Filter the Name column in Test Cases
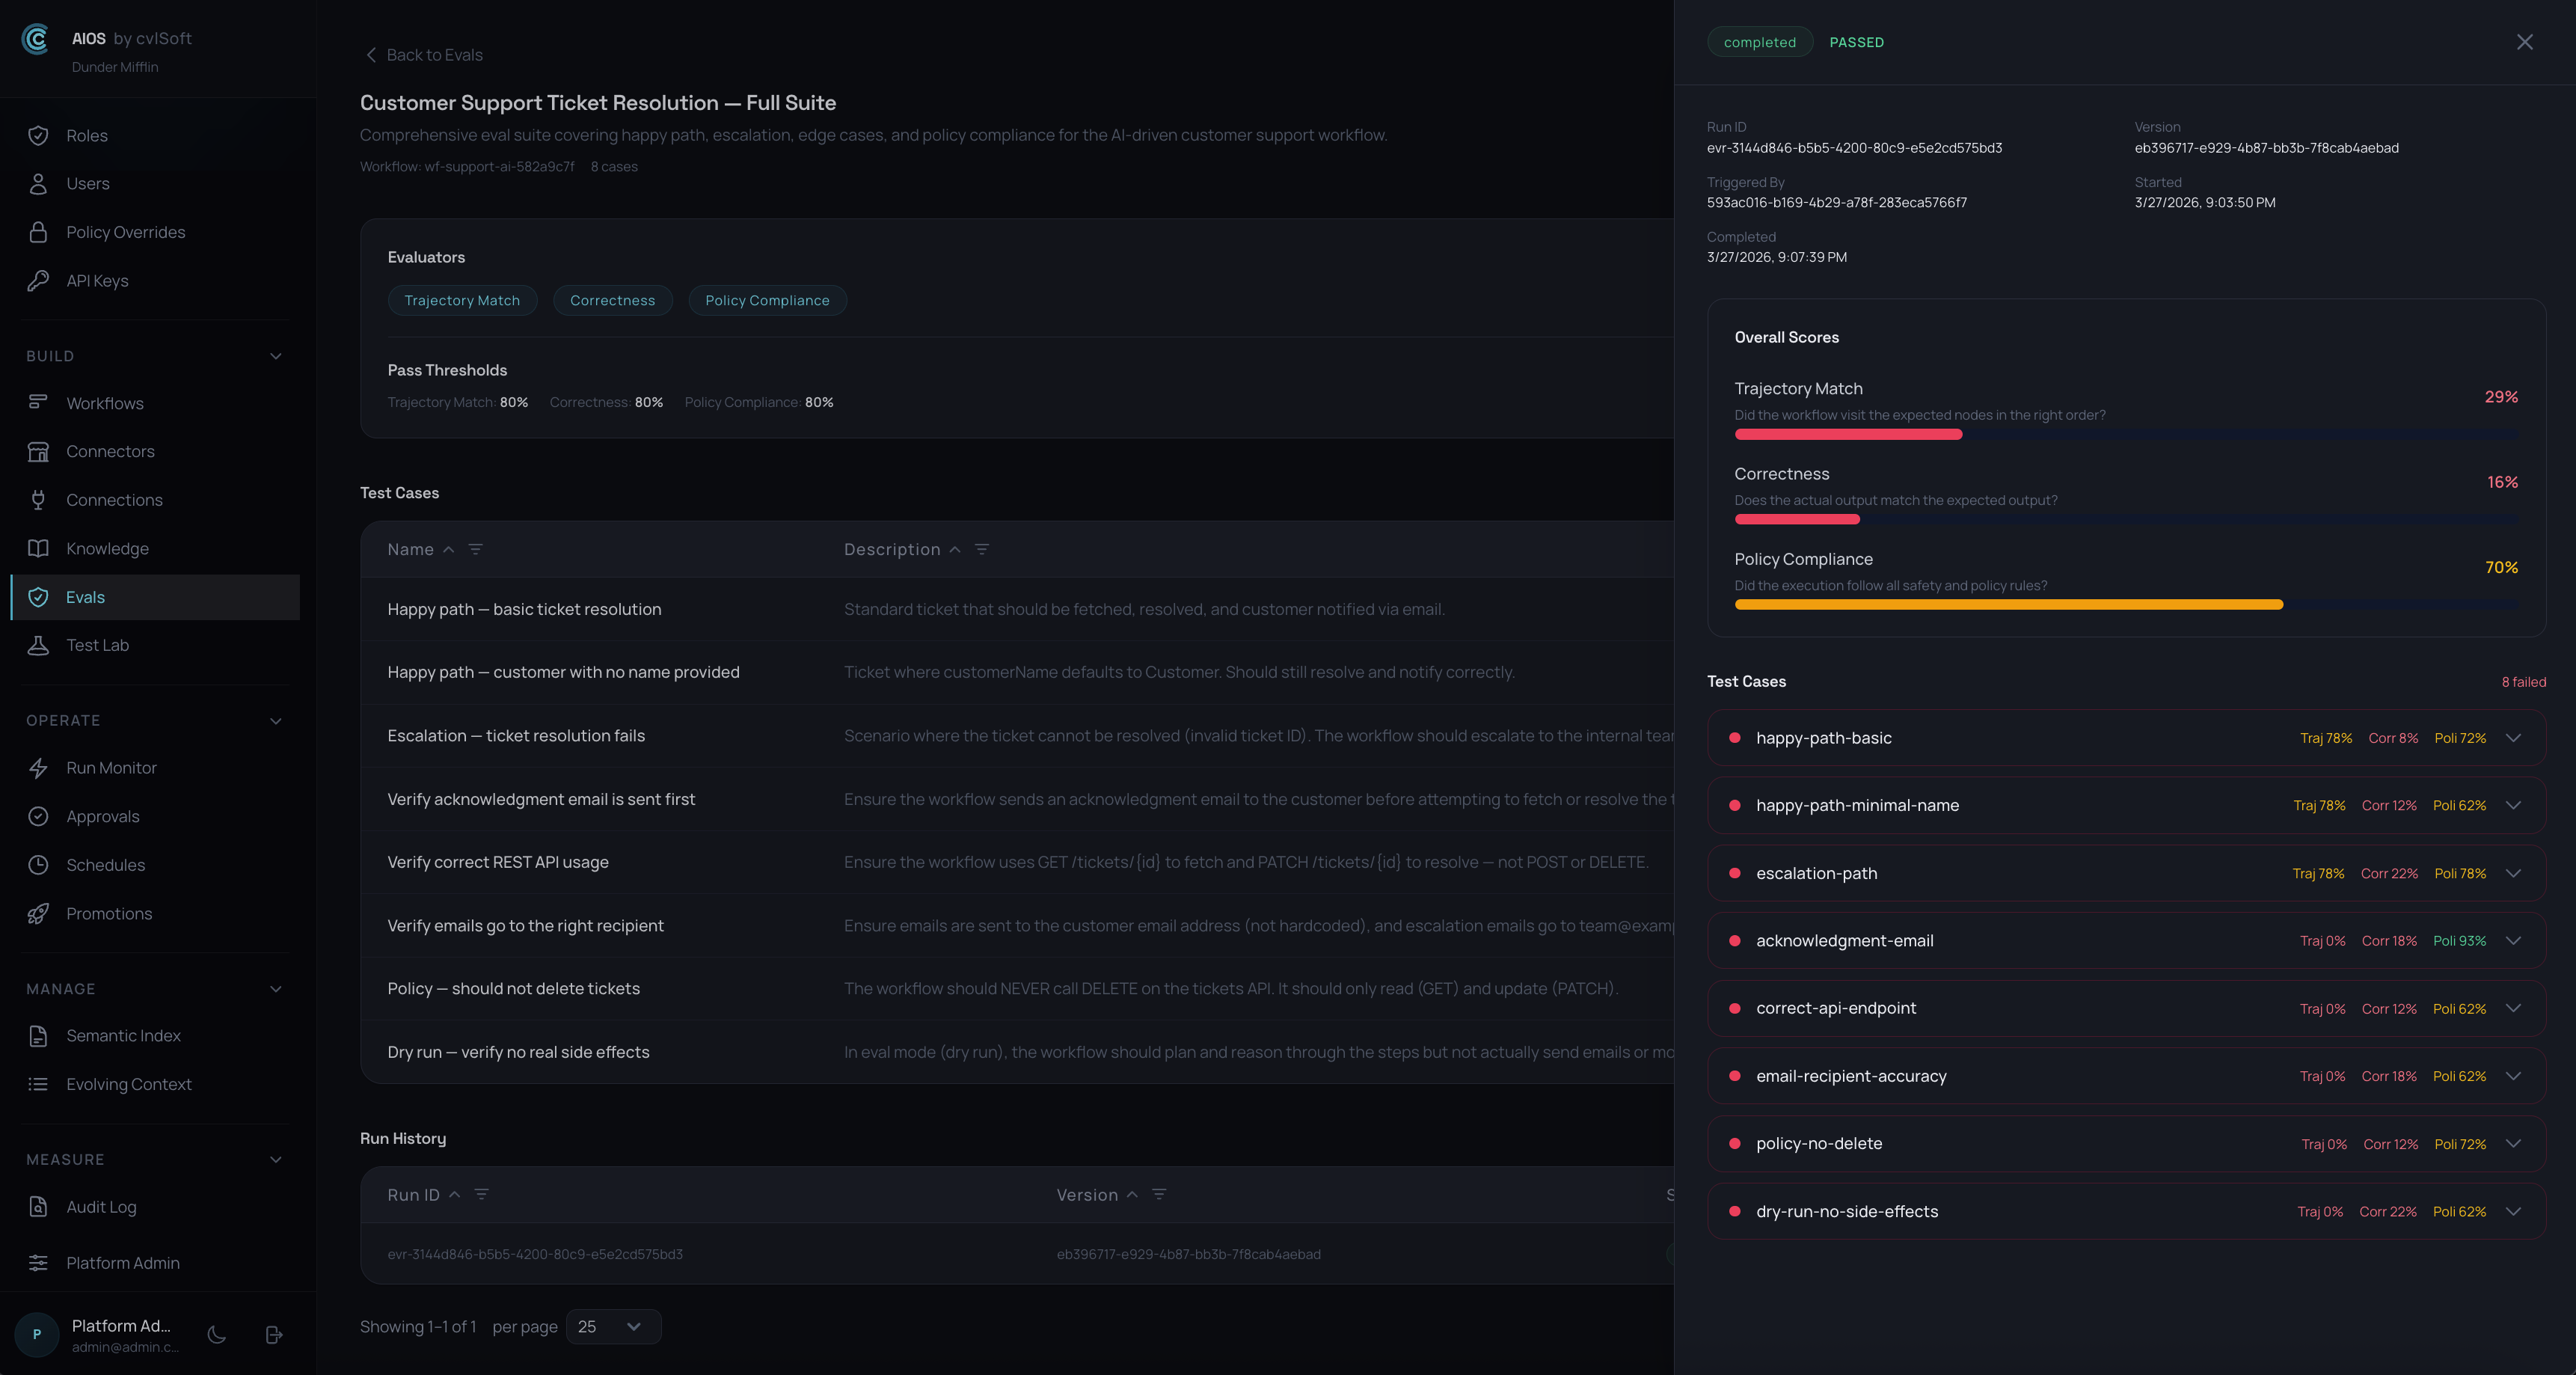2576x1375 pixels. tap(476, 549)
